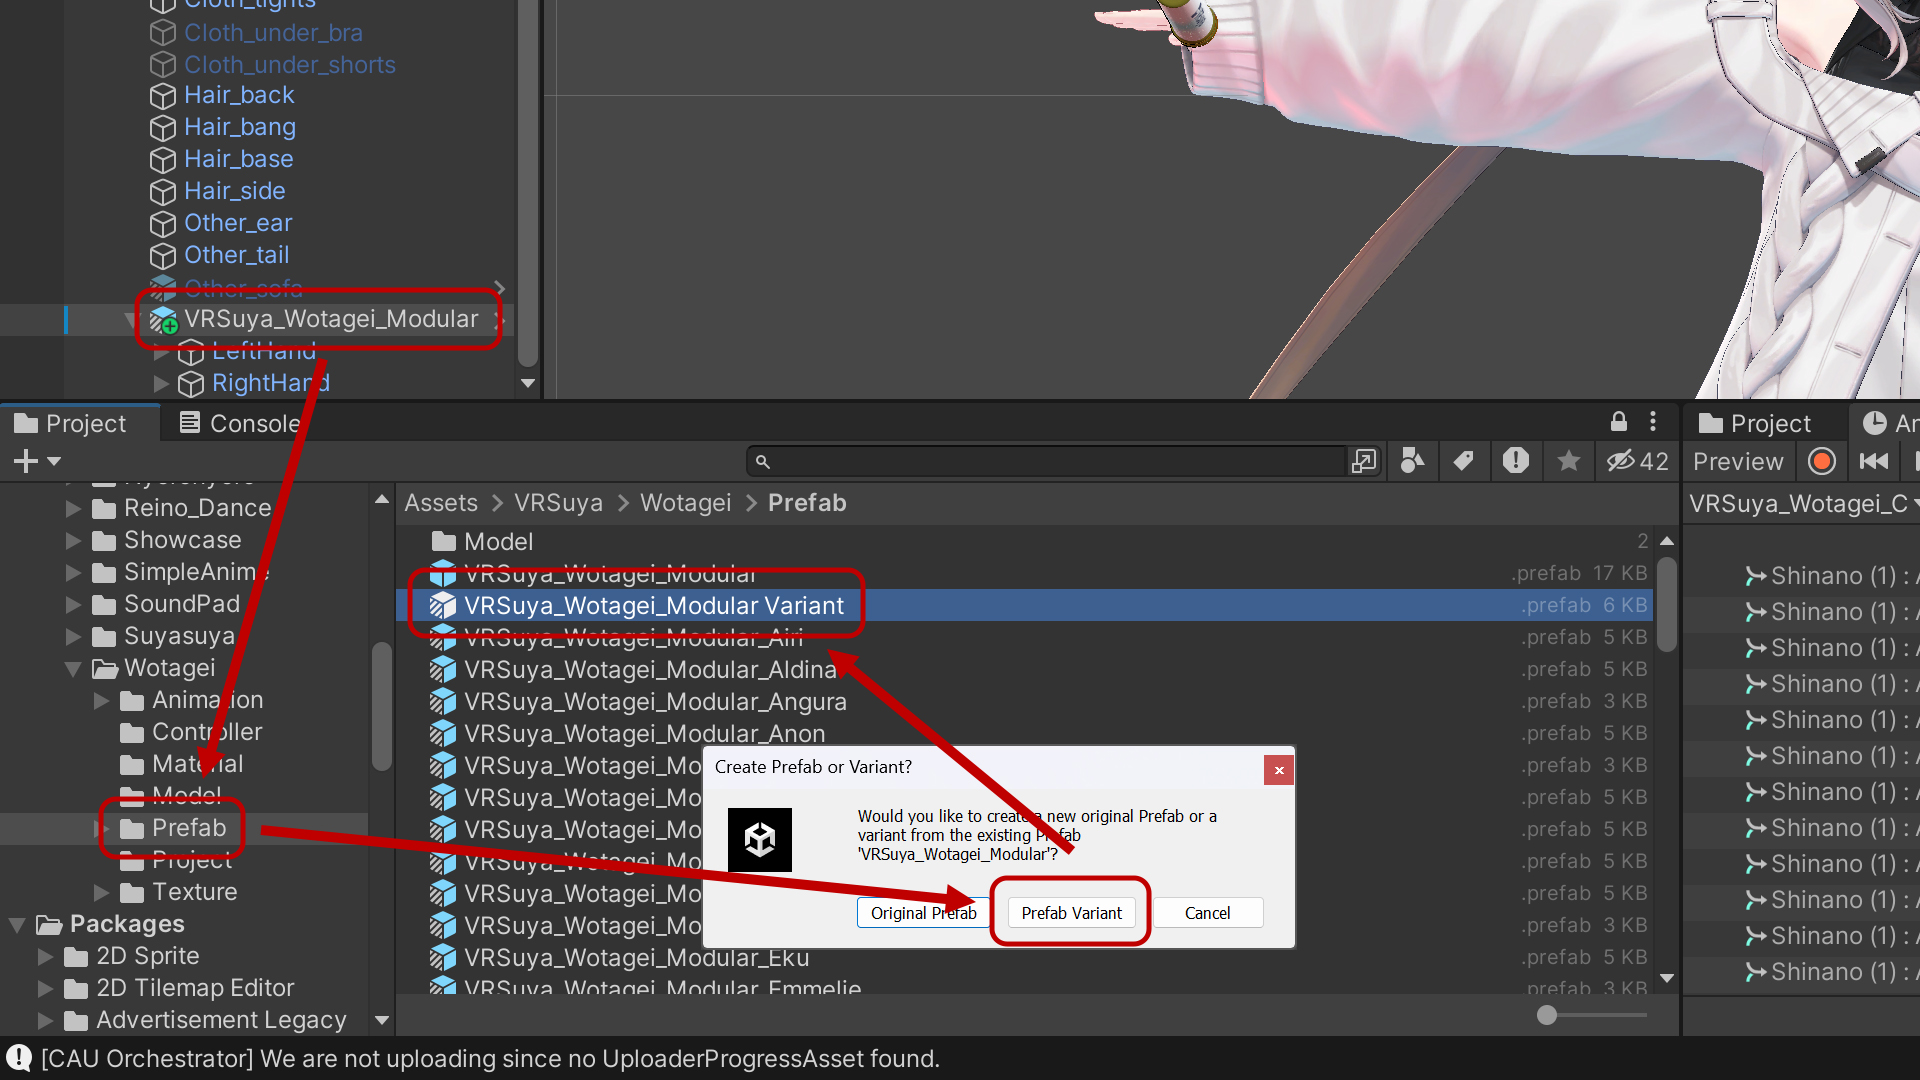Click the VRSuya_Wotagei_Modular_Anon prefab icon
The width and height of the screenshot is (1920, 1080).
443,734
